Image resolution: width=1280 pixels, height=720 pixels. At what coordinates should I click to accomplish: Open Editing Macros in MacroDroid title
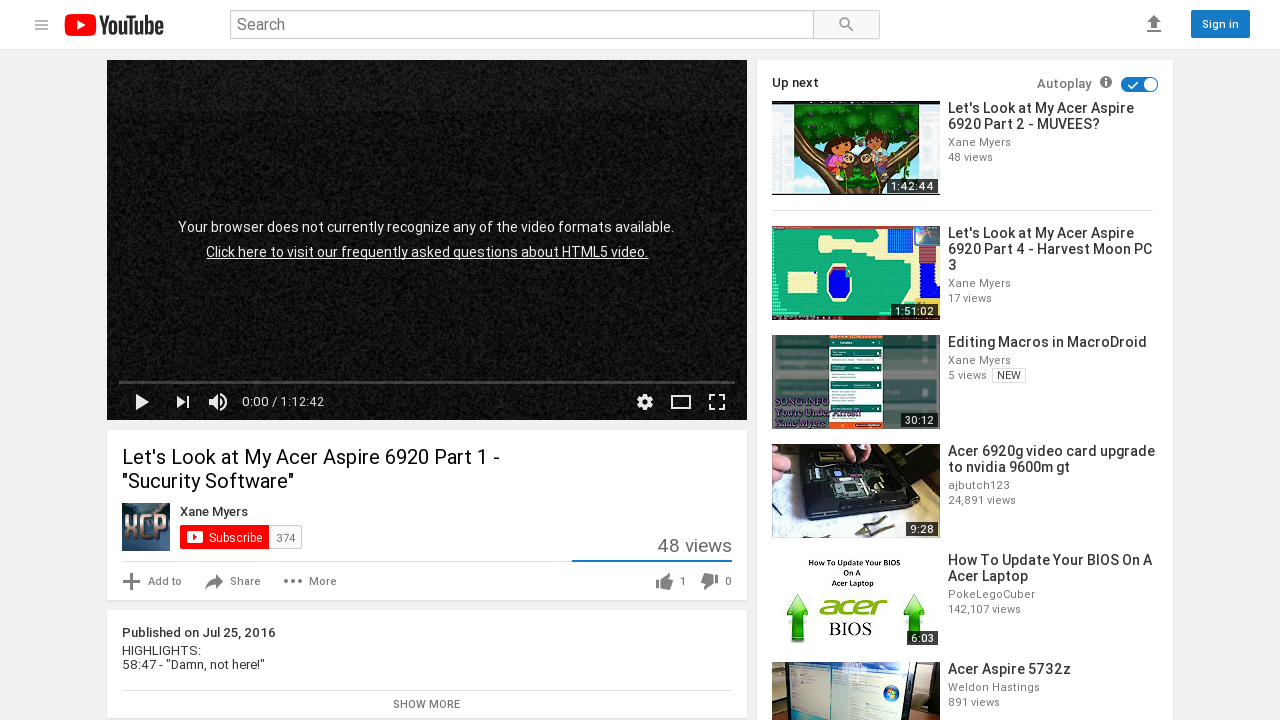point(1047,342)
